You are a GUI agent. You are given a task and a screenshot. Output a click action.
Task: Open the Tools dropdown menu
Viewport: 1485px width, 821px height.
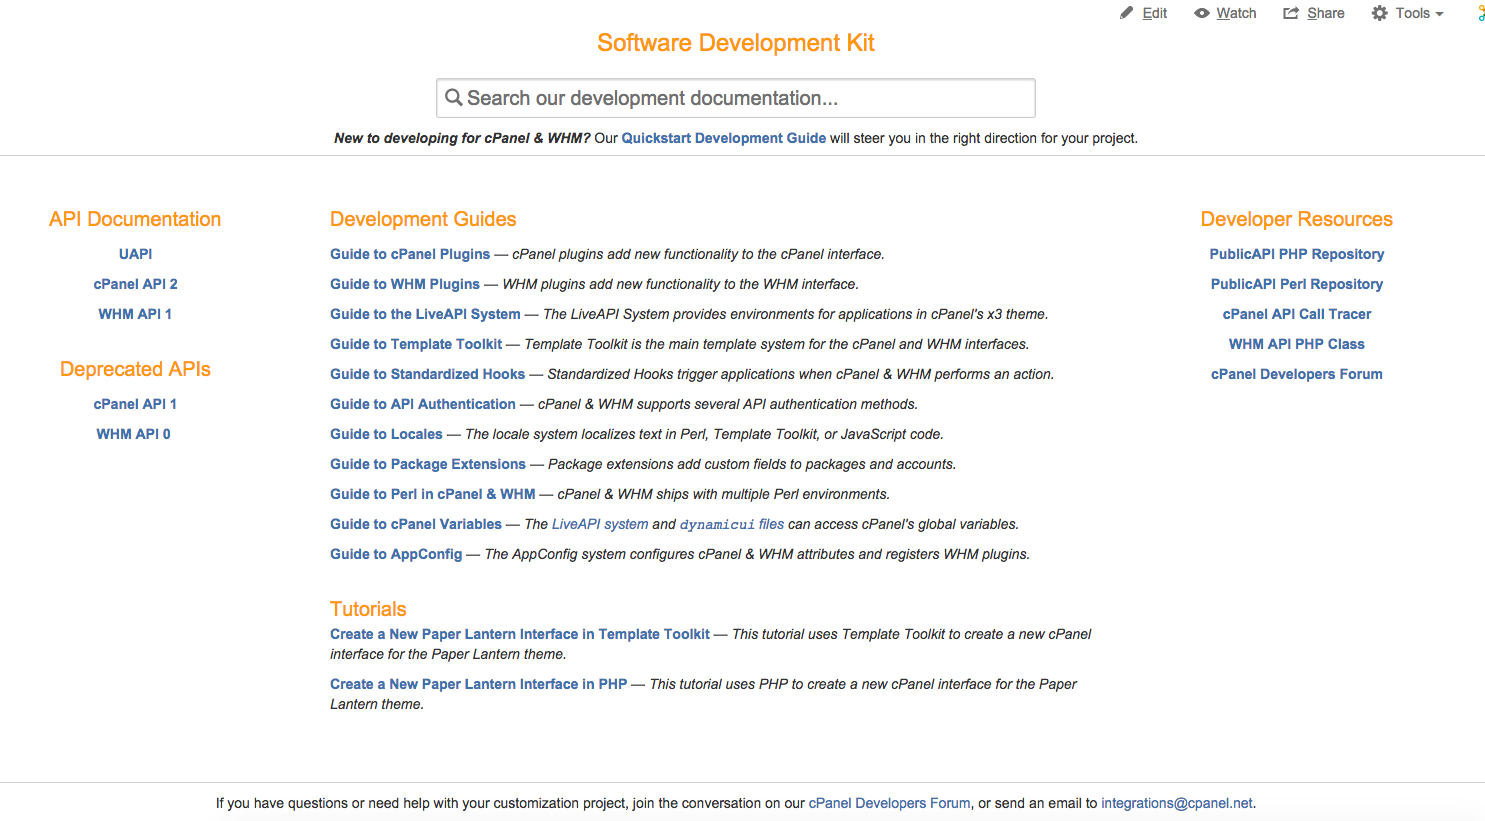pyautogui.click(x=1408, y=13)
